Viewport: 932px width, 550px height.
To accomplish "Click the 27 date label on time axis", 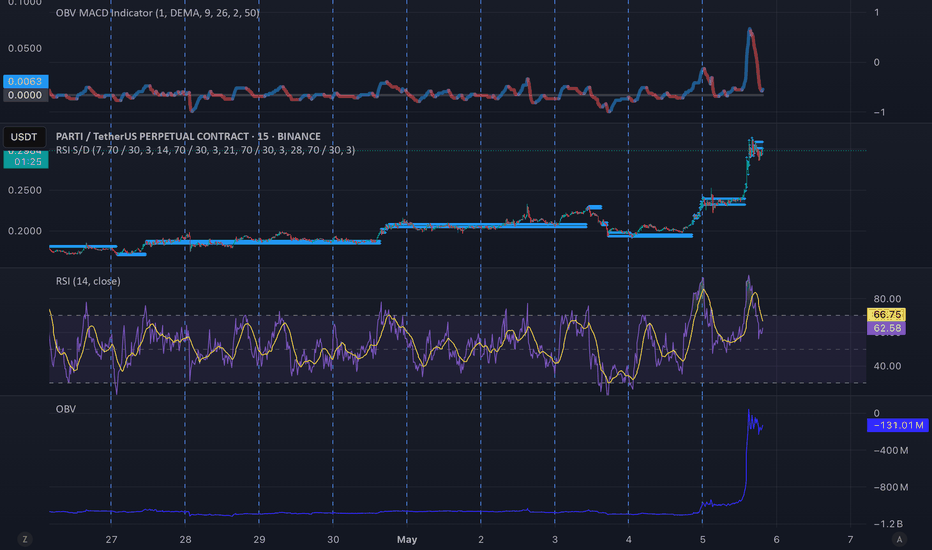I will coord(111,539).
